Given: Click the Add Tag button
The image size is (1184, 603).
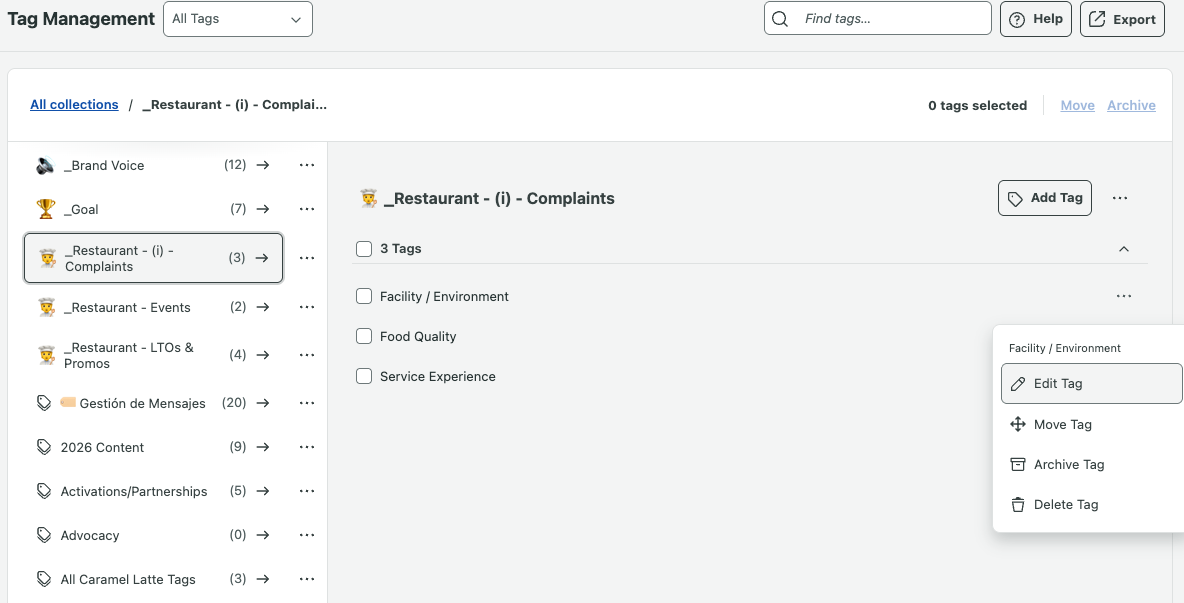Looking at the screenshot, I should tap(1044, 198).
